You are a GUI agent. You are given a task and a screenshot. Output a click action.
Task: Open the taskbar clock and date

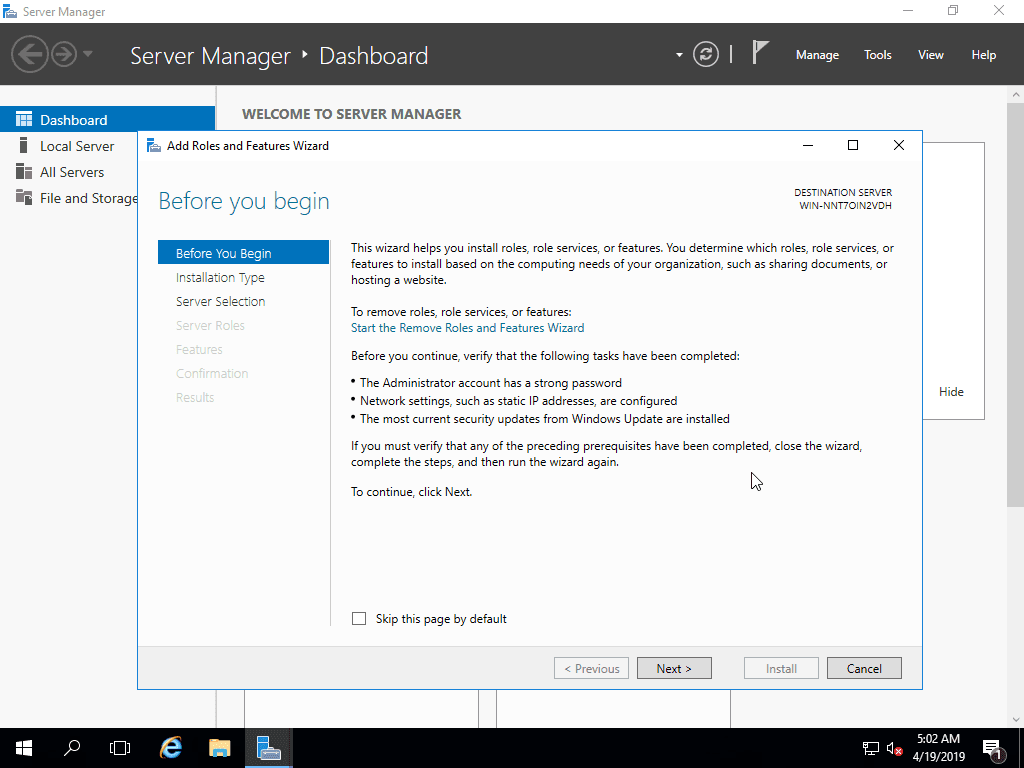pos(938,748)
